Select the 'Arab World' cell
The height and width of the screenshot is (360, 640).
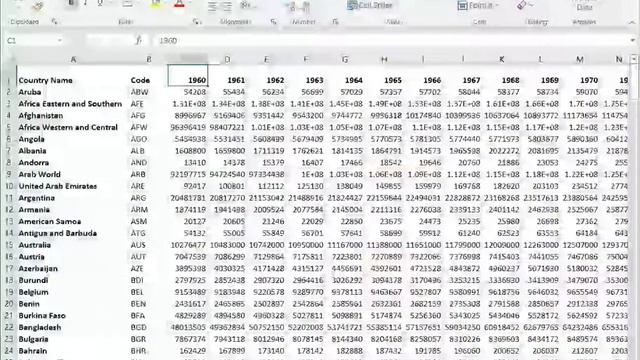39,174
